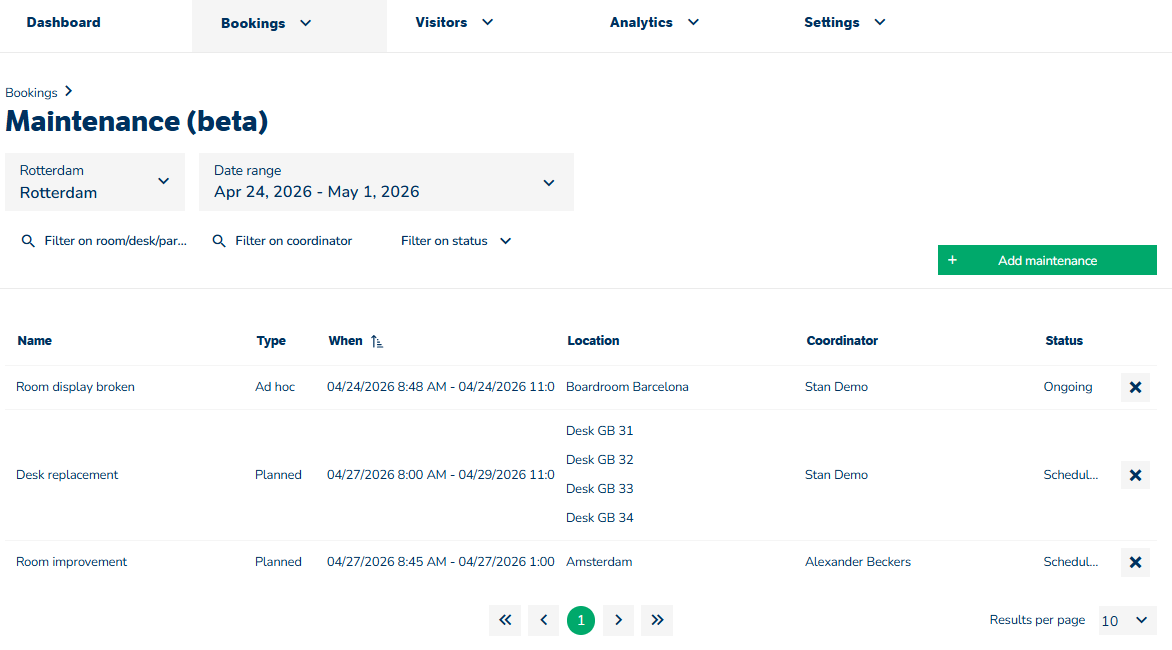The height and width of the screenshot is (650, 1172).
Task: Open the Visitors navigation menu
Action: (x=454, y=22)
